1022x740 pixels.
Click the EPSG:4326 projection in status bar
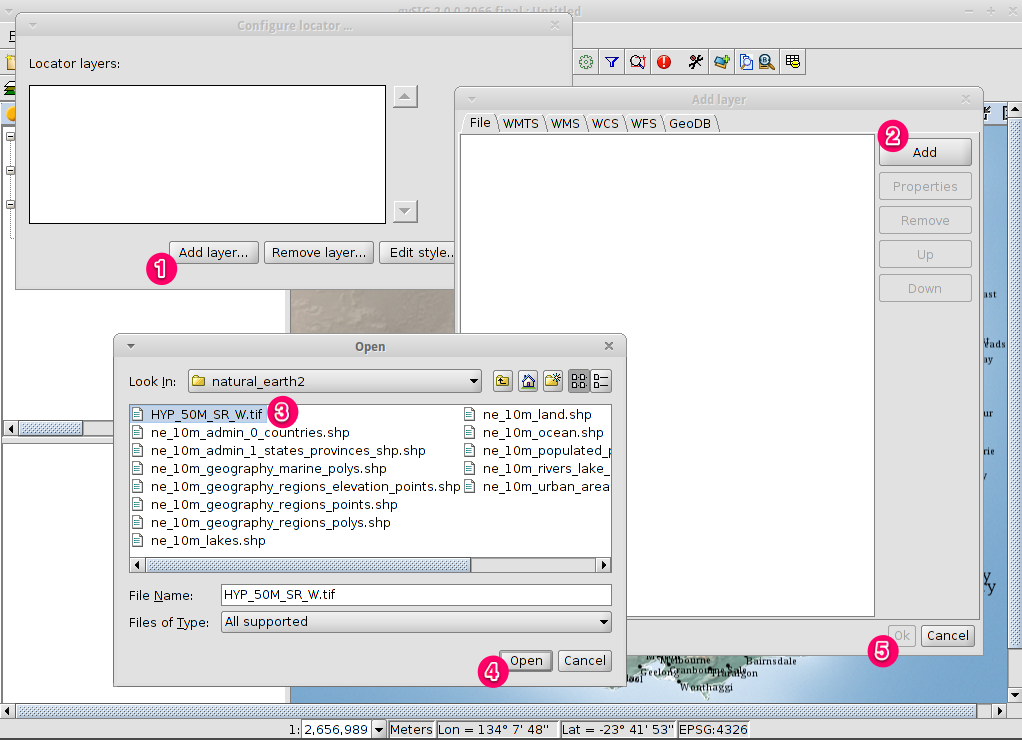[x=713, y=730]
